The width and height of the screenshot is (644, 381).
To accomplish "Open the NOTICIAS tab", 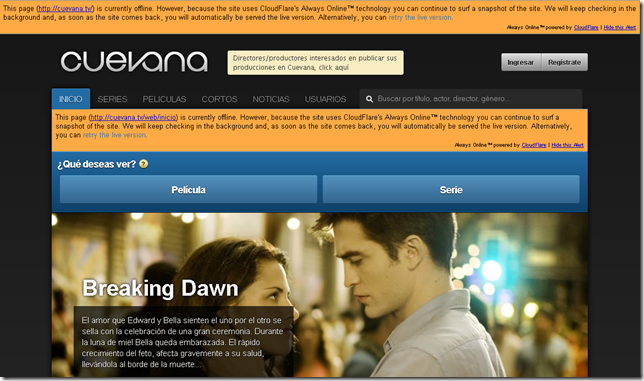I will click(271, 99).
